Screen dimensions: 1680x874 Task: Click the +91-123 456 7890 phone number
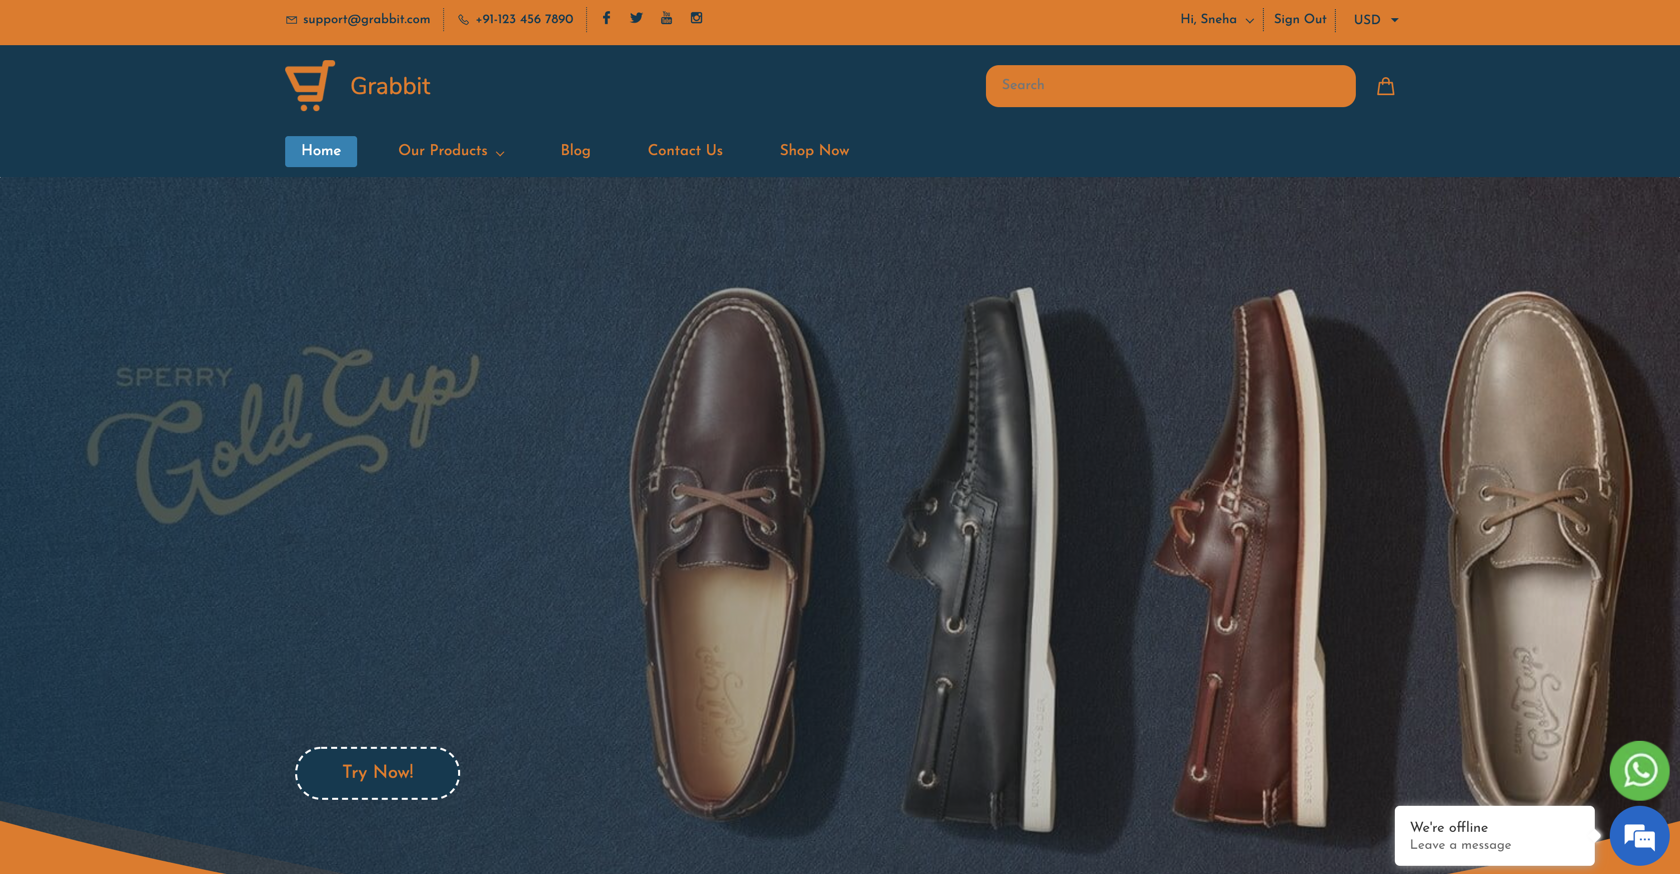524,20
